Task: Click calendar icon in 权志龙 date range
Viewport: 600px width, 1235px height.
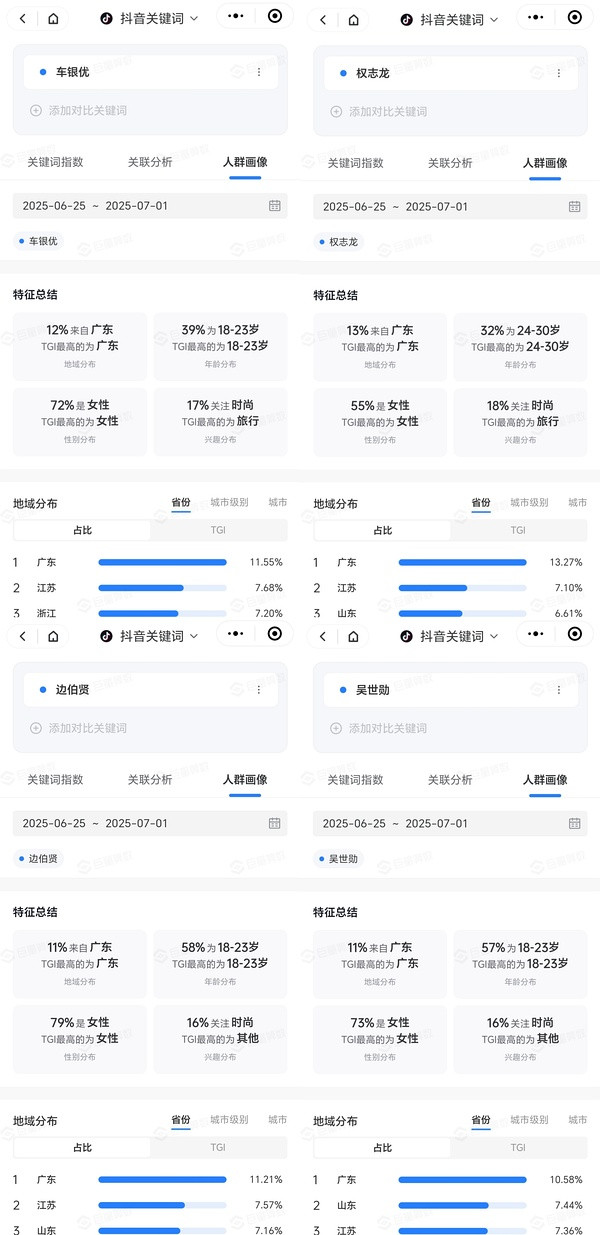Action: click(x=575, y=206)
